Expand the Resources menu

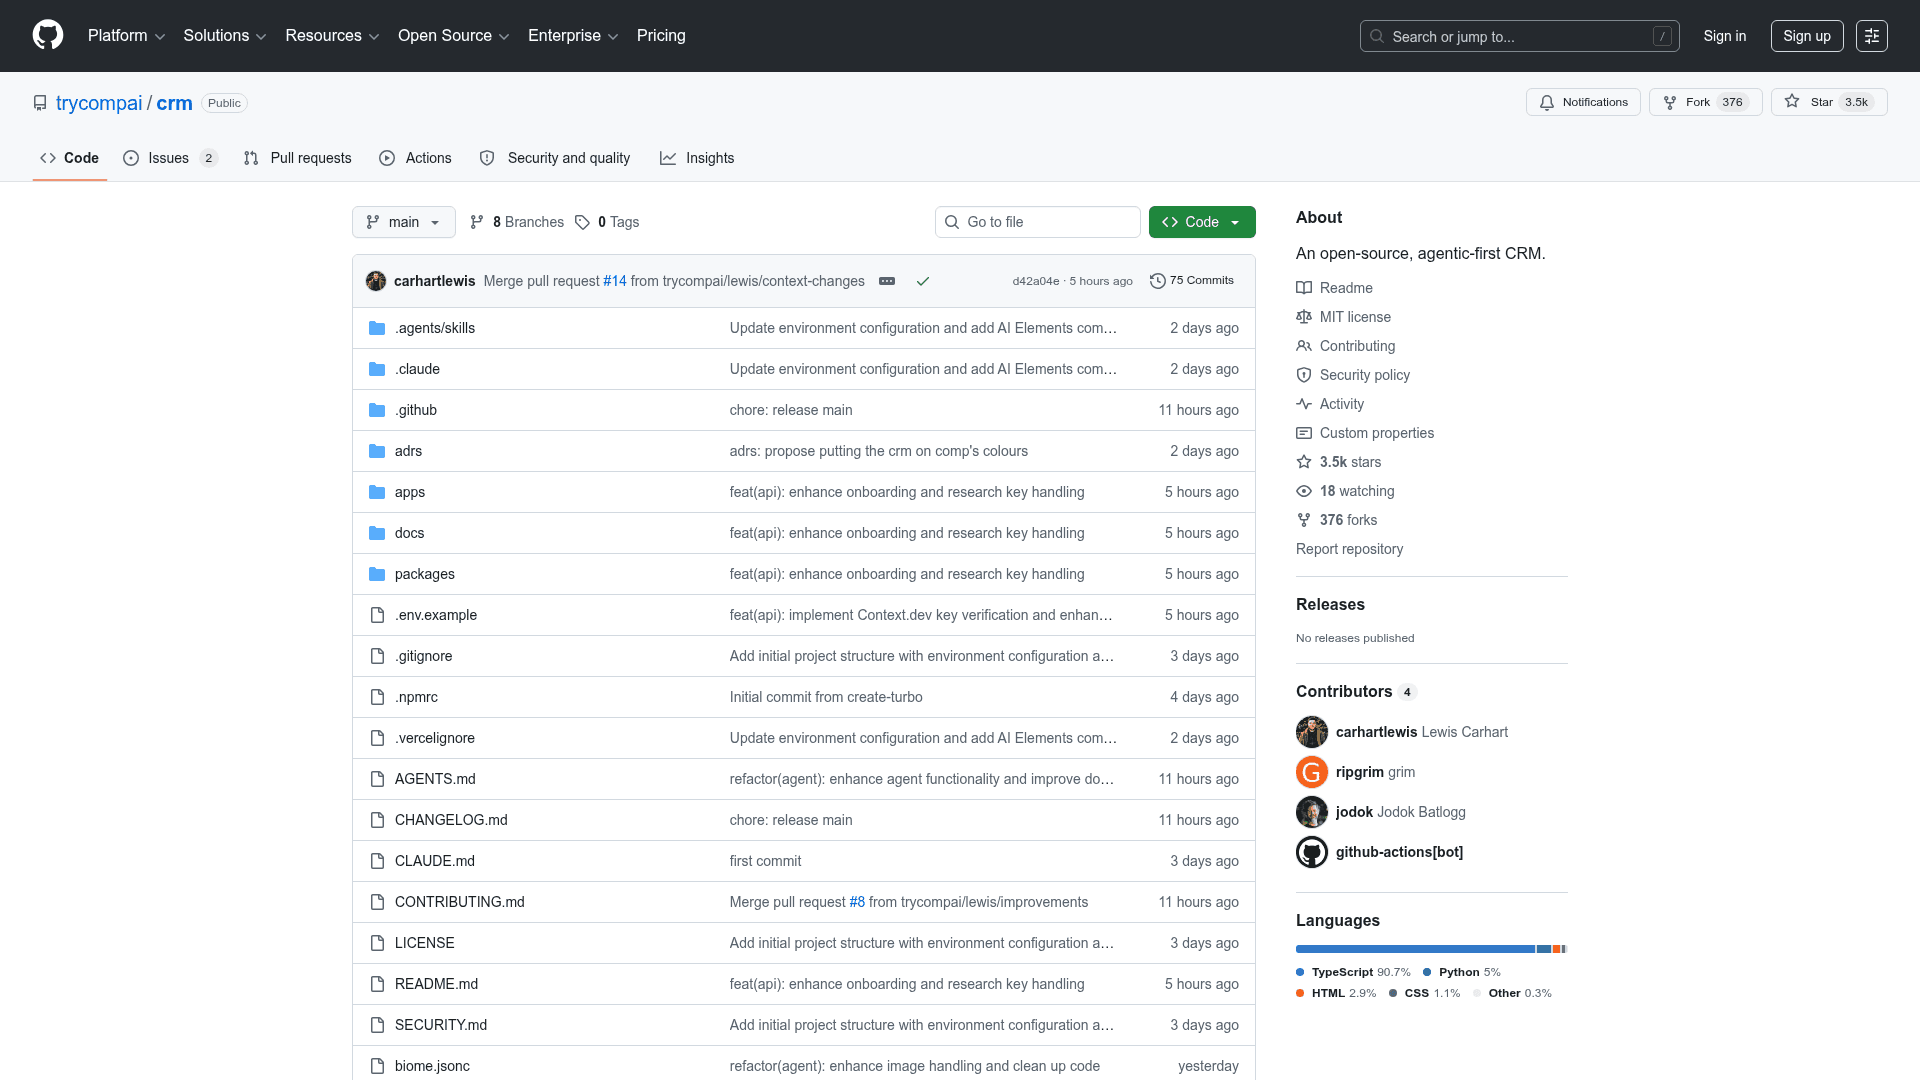pyautogui.click(x=332, y=36)
